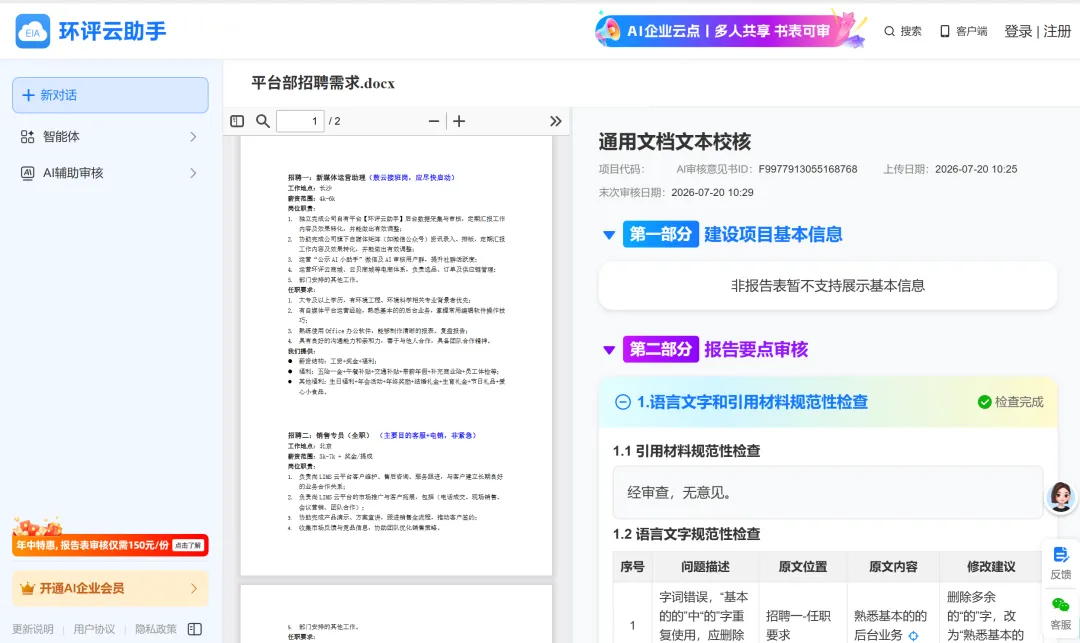Expand the AI辅助审核 chevron arrow
The width and height of the screenshot is (1080, 643).
(193, 173)
